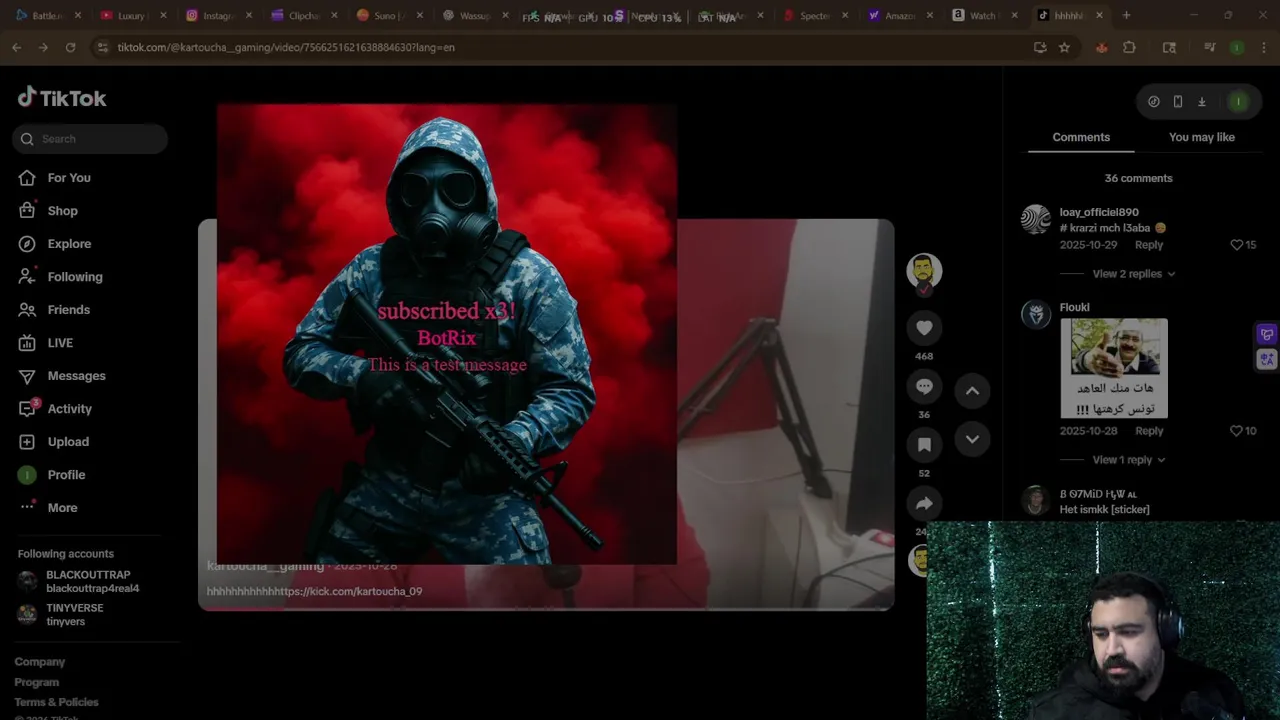Click the get coins icon
Viewport: 1280px width, 720px height.
pos(1154,101)
